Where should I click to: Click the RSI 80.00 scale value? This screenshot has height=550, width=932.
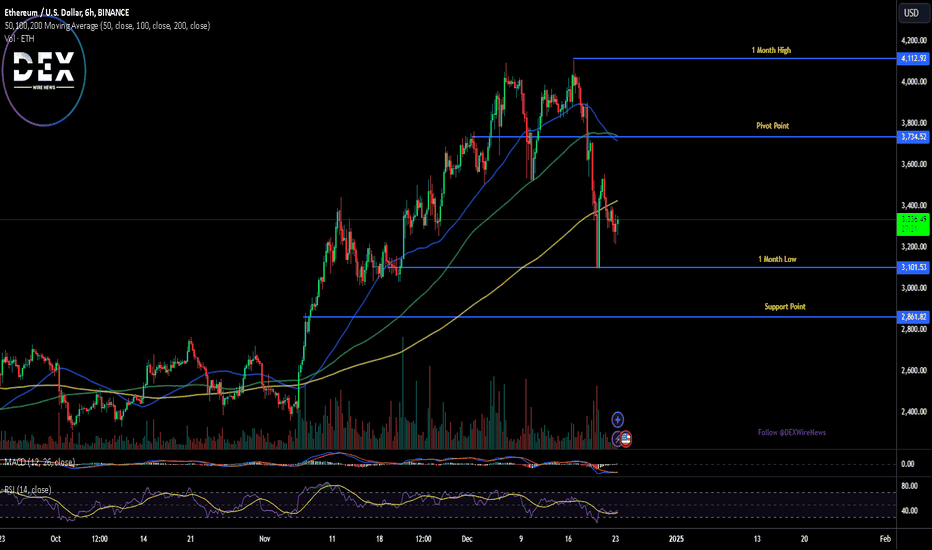(x=909, y=486)
